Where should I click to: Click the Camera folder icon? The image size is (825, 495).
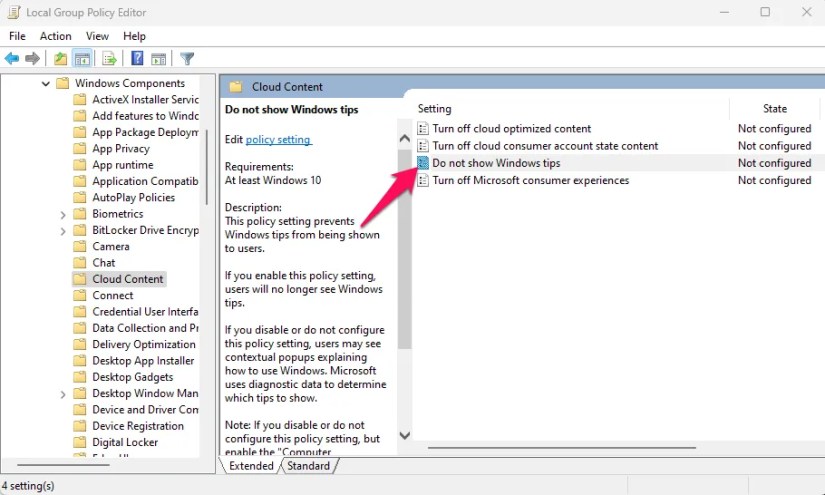pyautogui.click(x=79, y=246)
